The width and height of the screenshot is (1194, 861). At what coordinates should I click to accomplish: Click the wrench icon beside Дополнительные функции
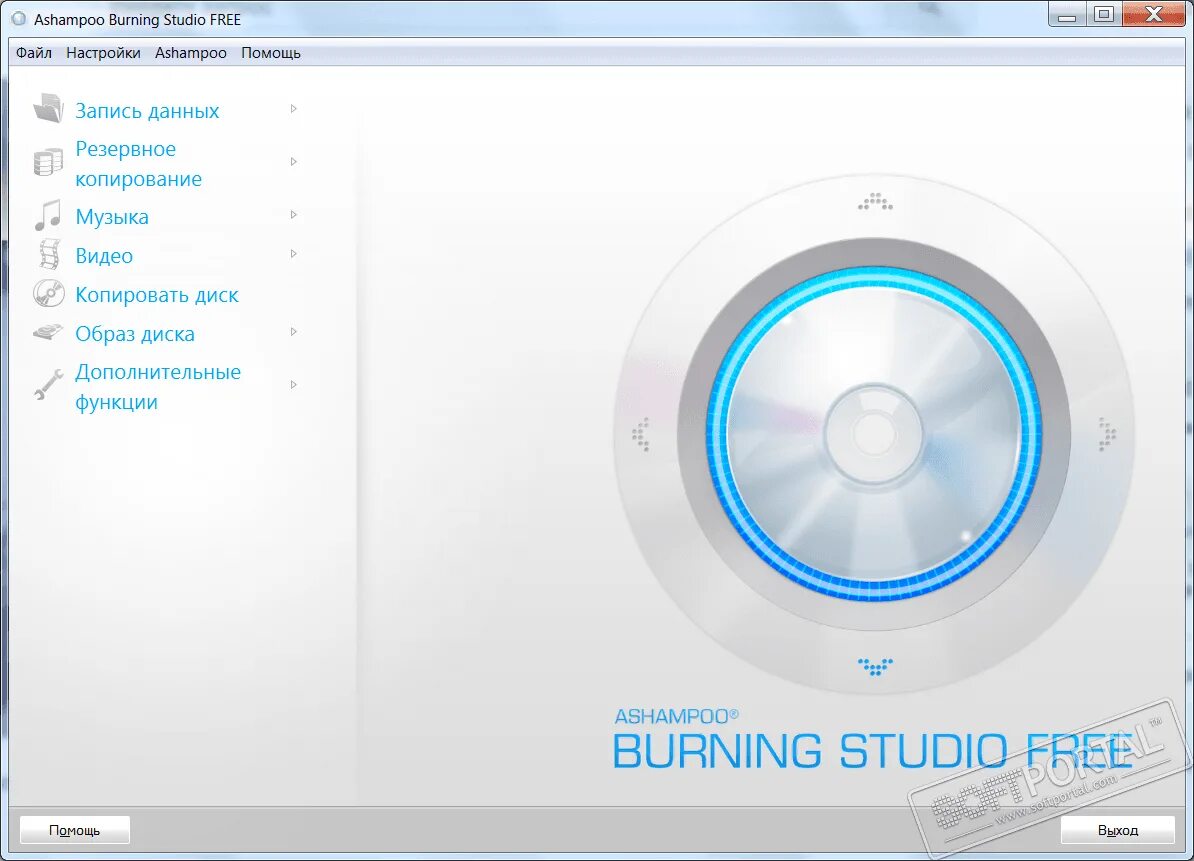coord(48,384)
